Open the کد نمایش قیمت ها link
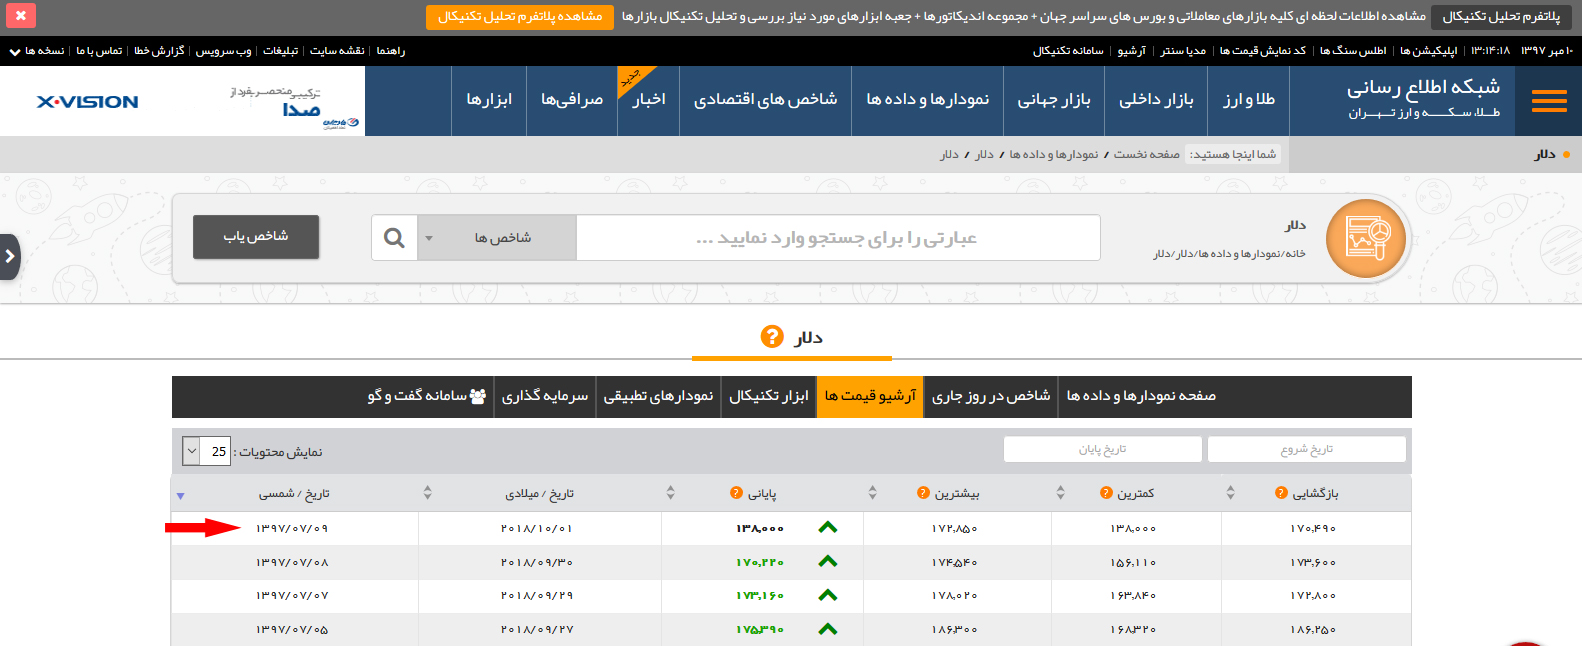The width and height of the screenshot is (1582, 646). click(x=1263, y=51)
